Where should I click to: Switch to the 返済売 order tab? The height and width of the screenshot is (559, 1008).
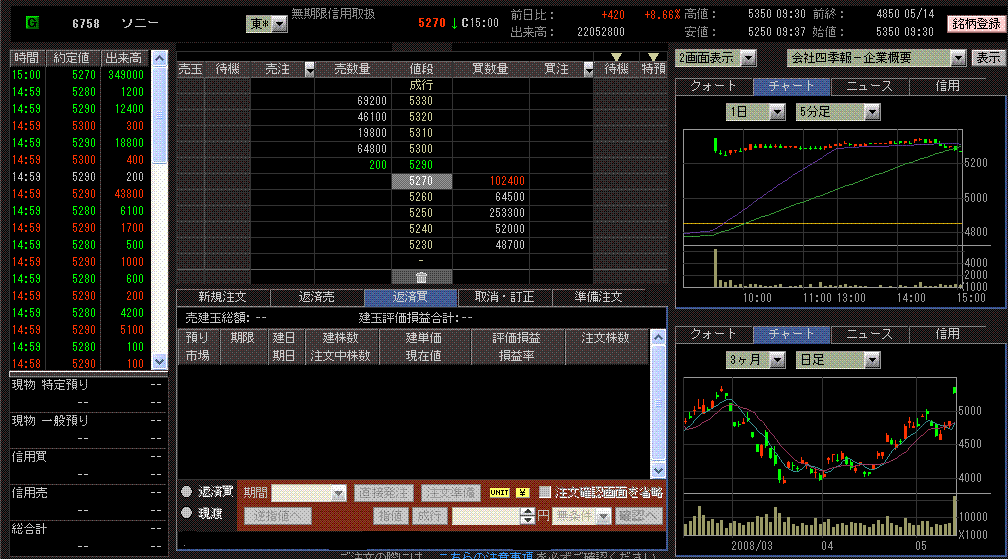(317, 297)
